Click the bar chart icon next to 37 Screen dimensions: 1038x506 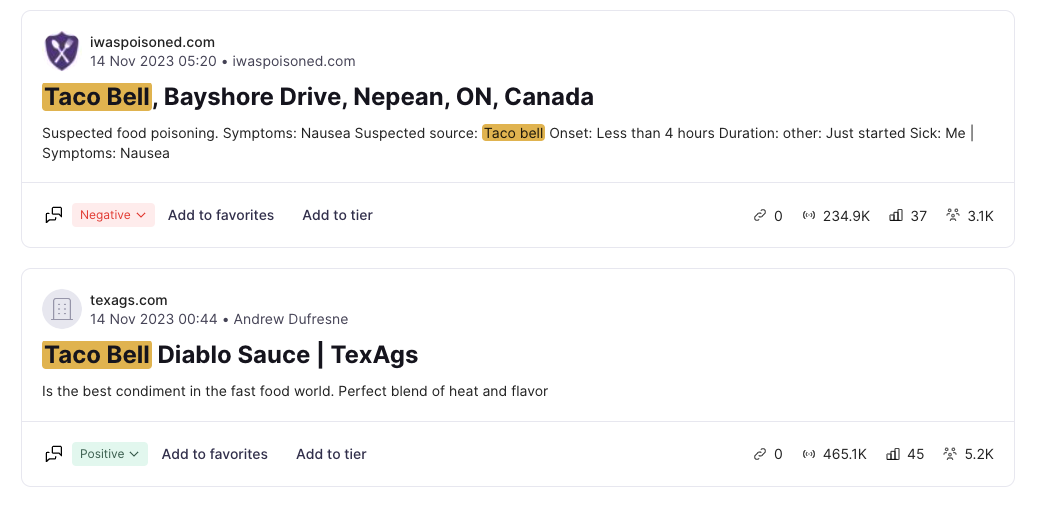pyautogui.click(x=896, y=215)
